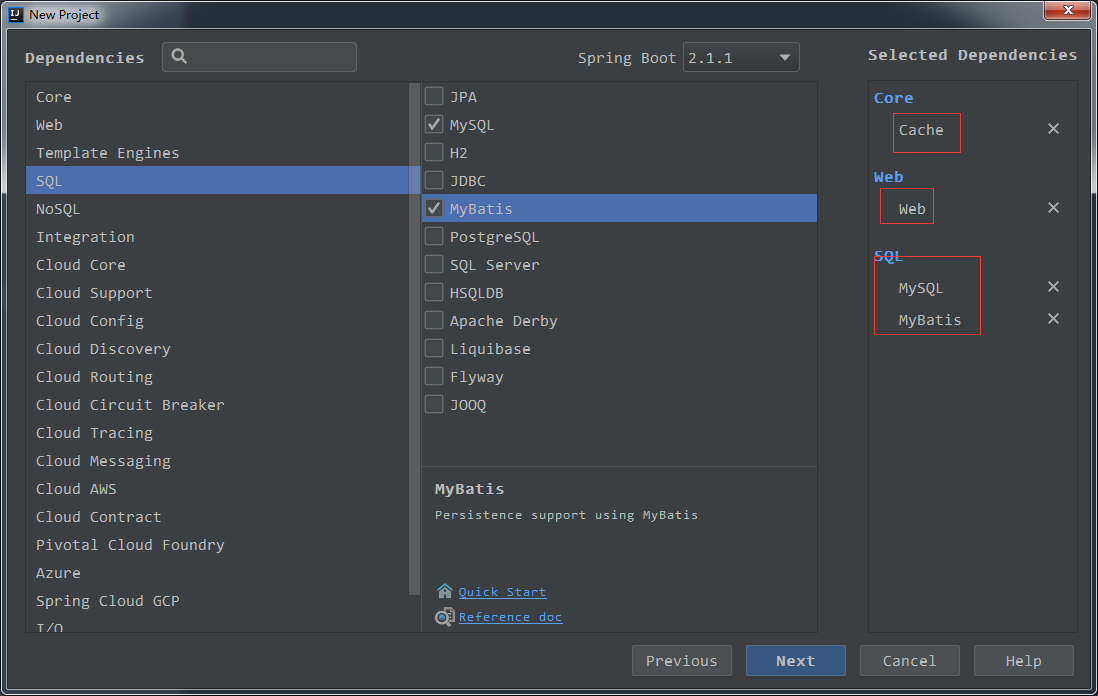Select the Cloud Tracing category
This screenshot has height=696, width=1098.
(217, 433)
